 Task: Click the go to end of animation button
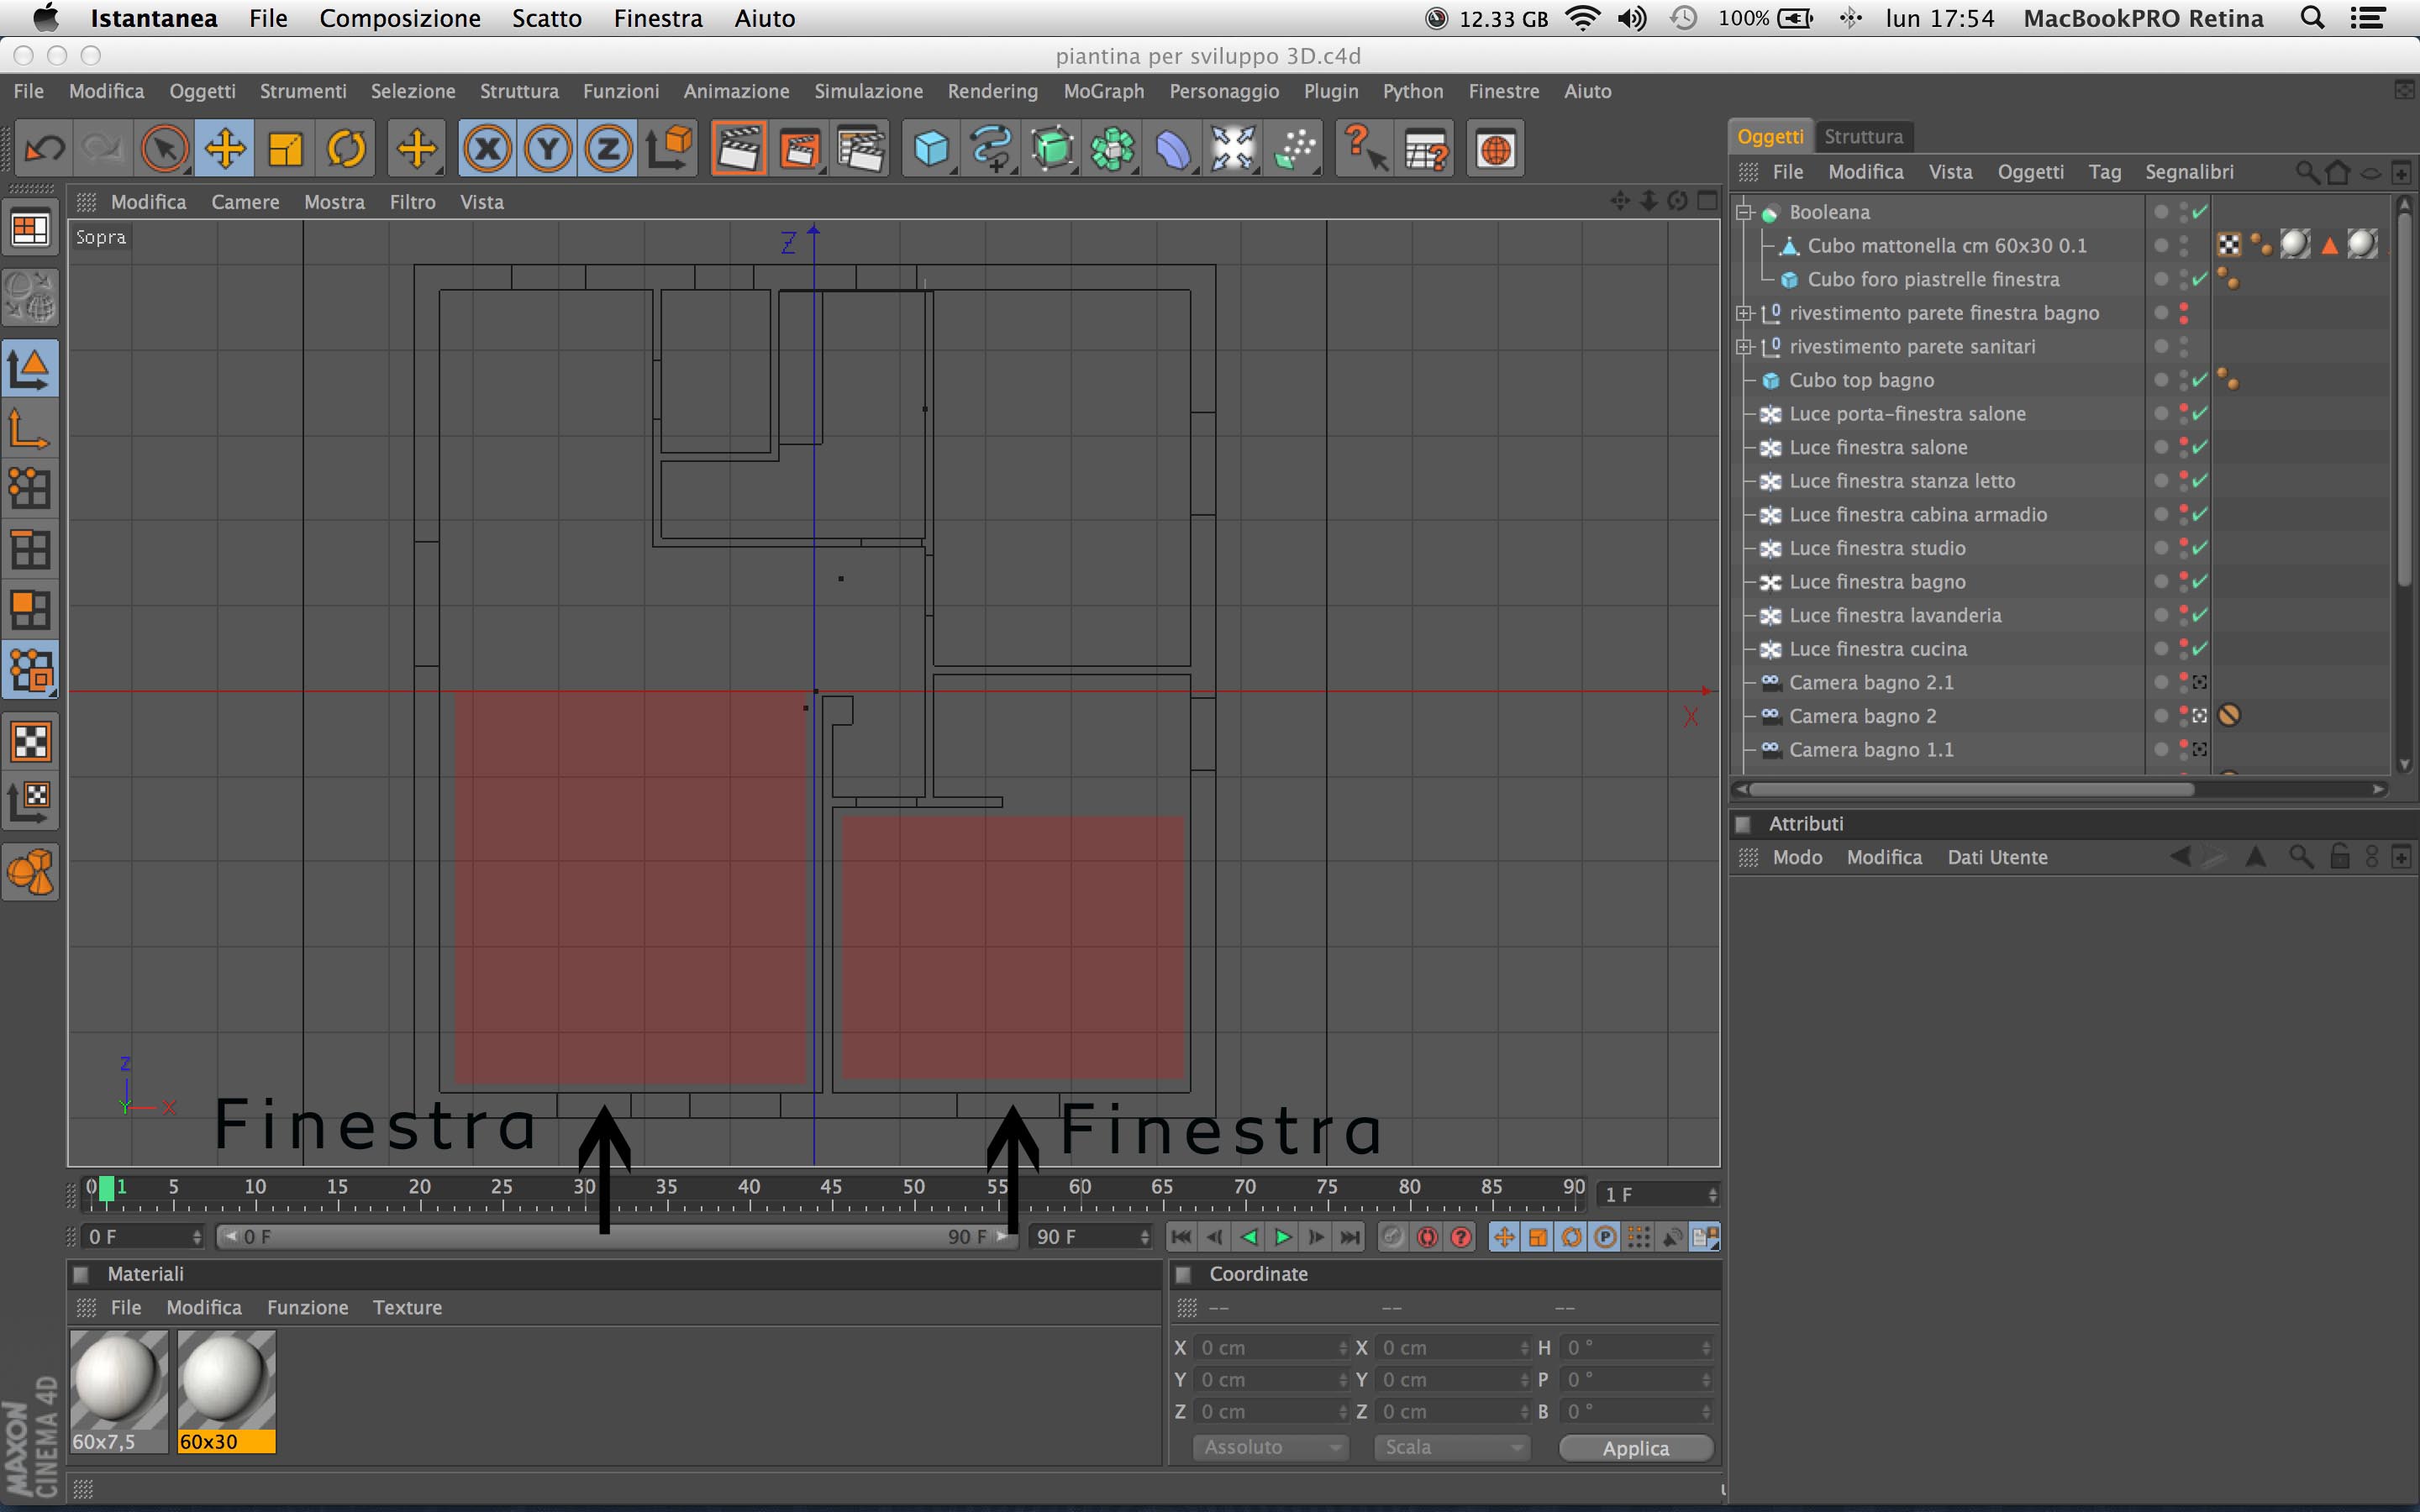pyautogui.click(x=1350, y=1237)
